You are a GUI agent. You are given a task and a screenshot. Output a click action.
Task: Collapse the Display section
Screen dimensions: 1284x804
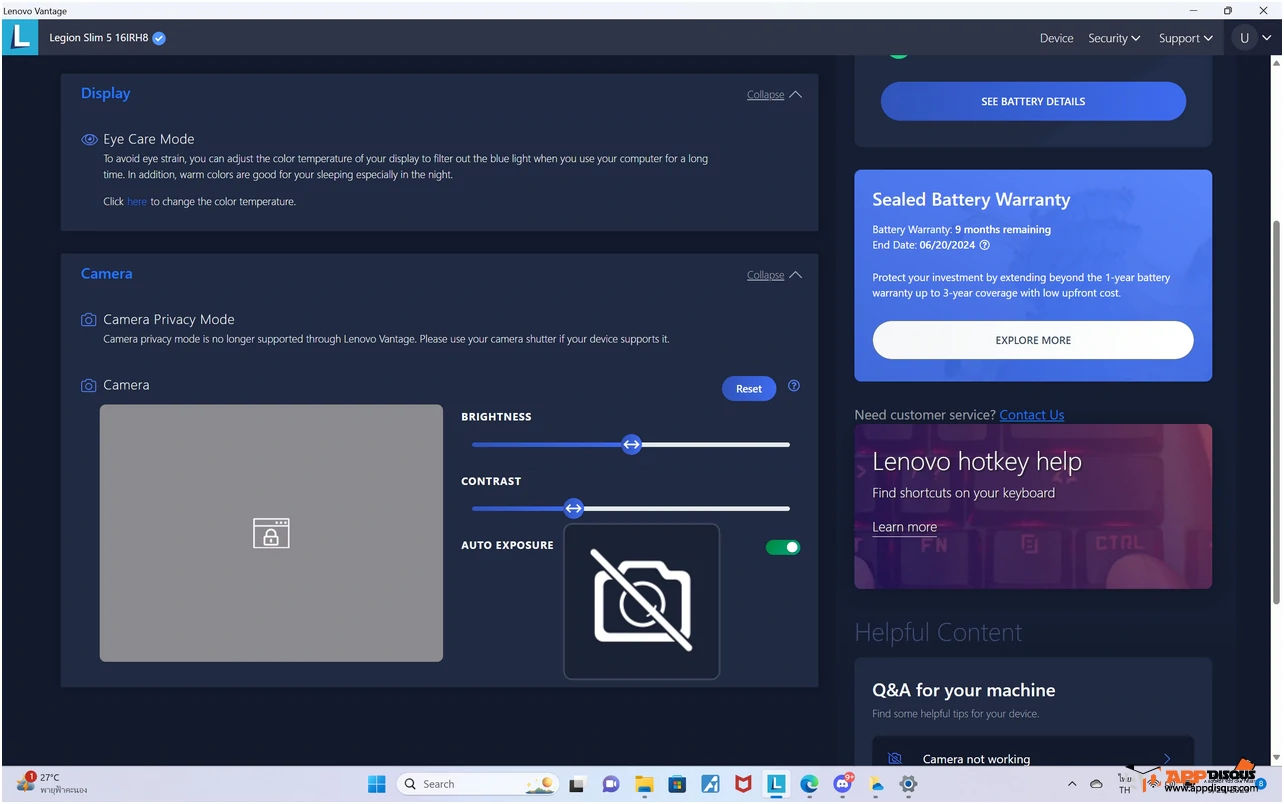tap(774, 94)
